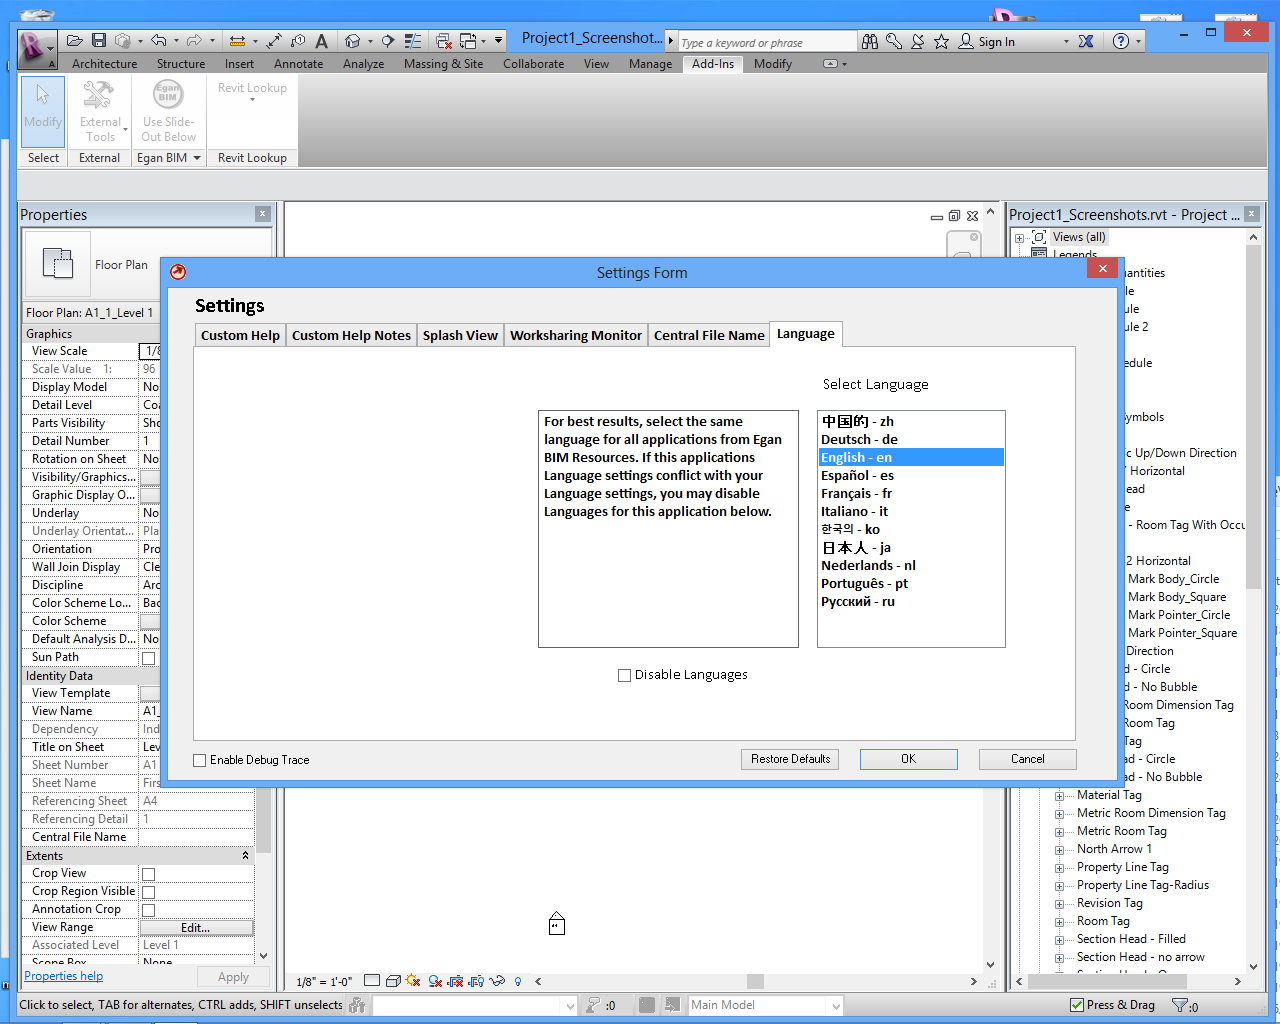The image size is (1280, 1024).
Task: Select the Tag by Category icon
Action: coord(298,41)
